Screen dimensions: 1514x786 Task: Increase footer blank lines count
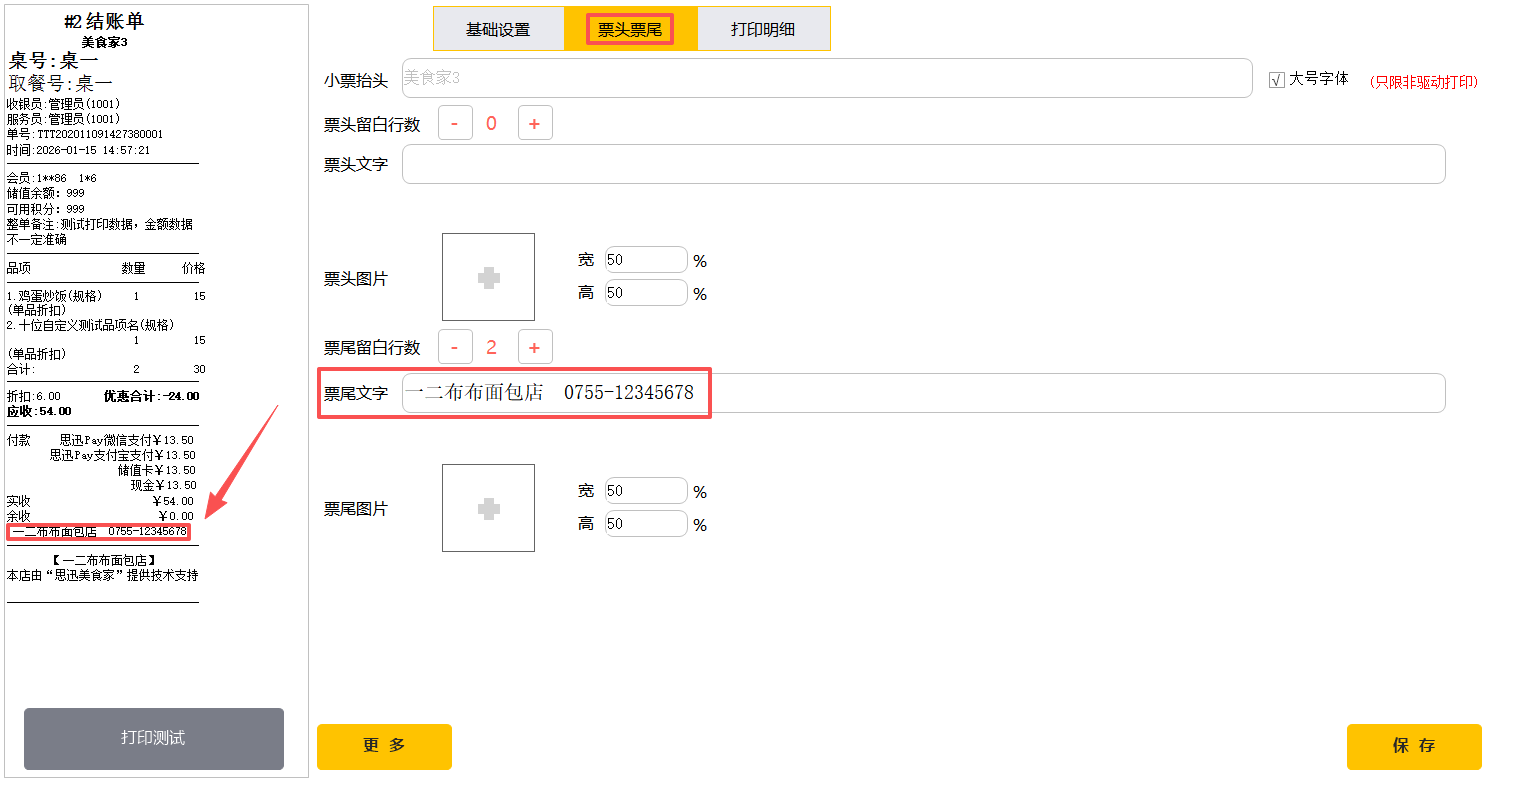(x=534, y=347)
